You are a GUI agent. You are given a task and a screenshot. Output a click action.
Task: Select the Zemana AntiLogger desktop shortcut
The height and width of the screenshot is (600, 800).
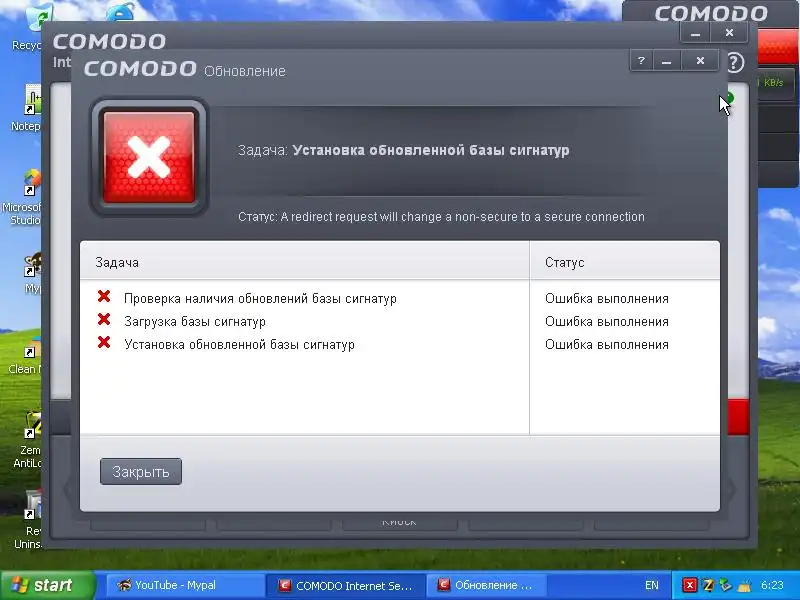pos(27,441)
